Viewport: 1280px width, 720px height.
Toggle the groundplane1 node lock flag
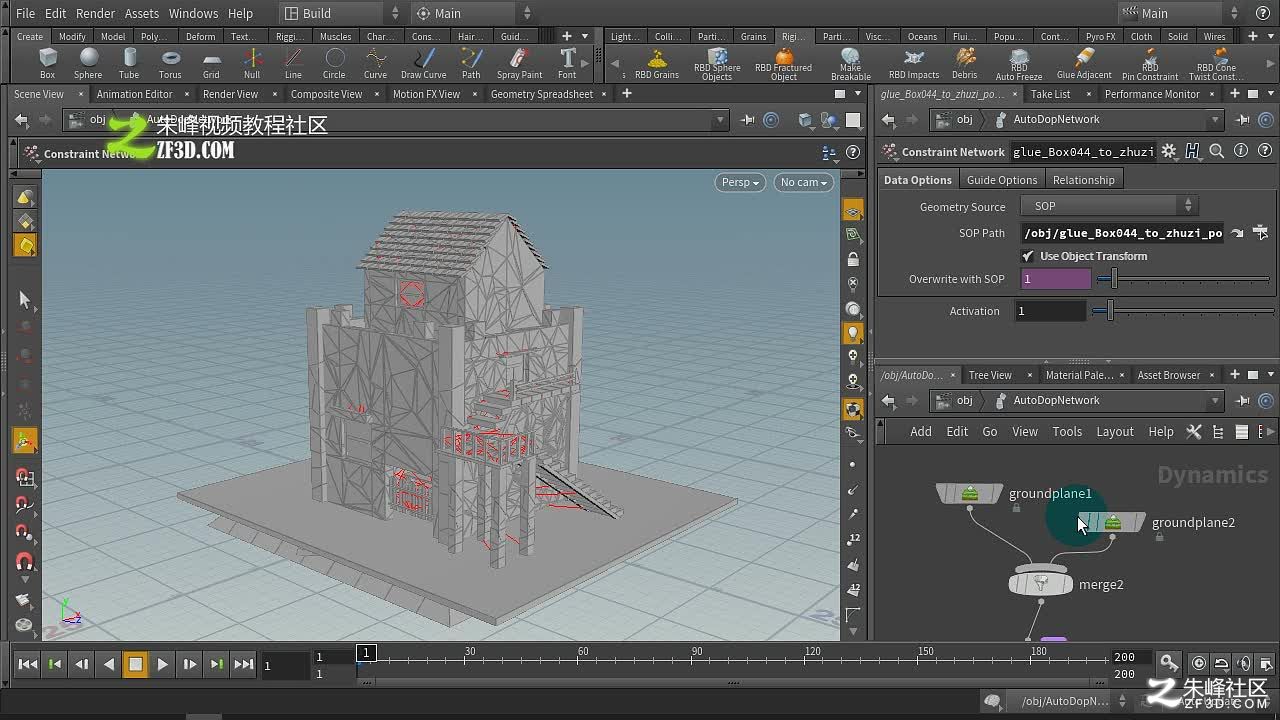coord(1016,508)
